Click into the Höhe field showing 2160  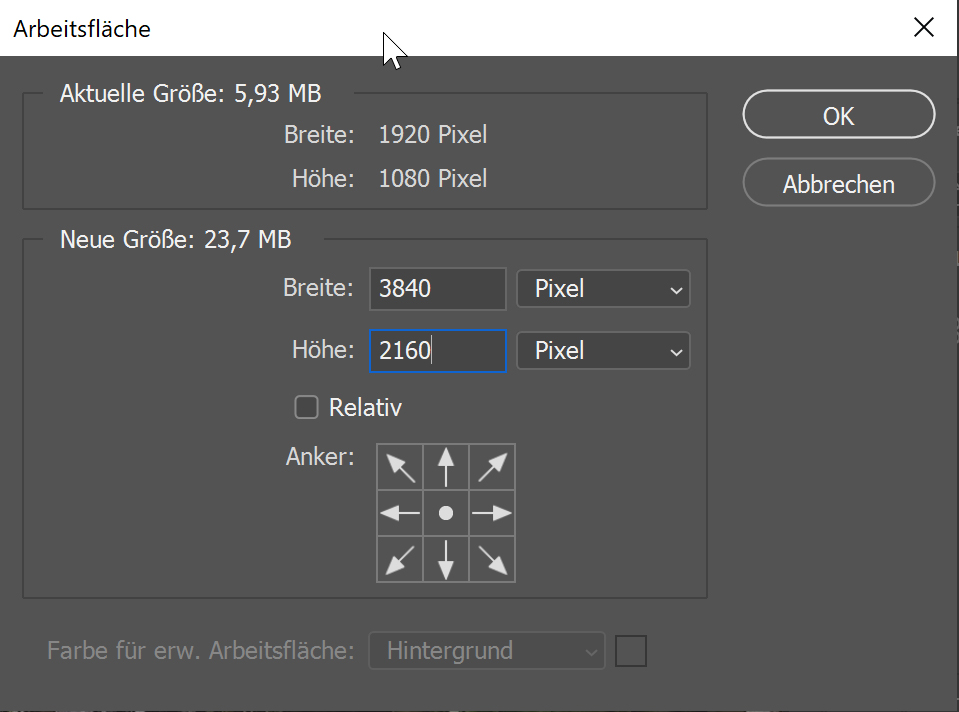pos(438,351)
